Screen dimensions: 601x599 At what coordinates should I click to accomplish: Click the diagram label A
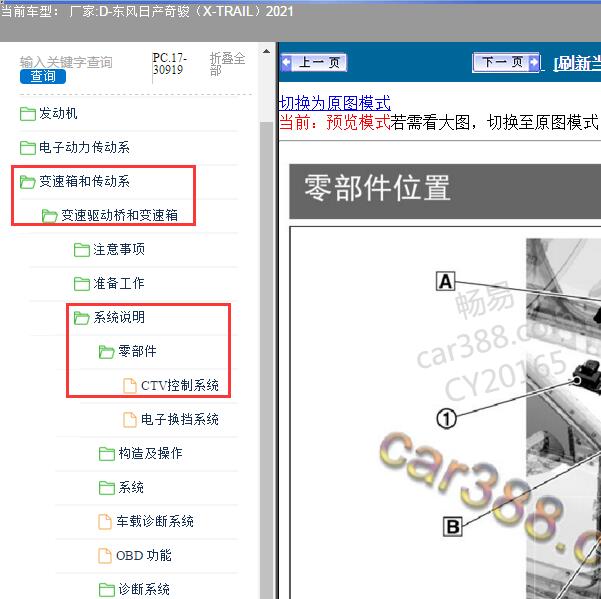(445, 282)
